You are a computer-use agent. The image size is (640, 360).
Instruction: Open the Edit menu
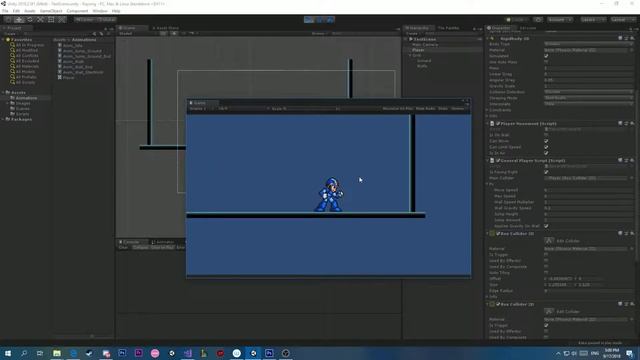[16, 11]
